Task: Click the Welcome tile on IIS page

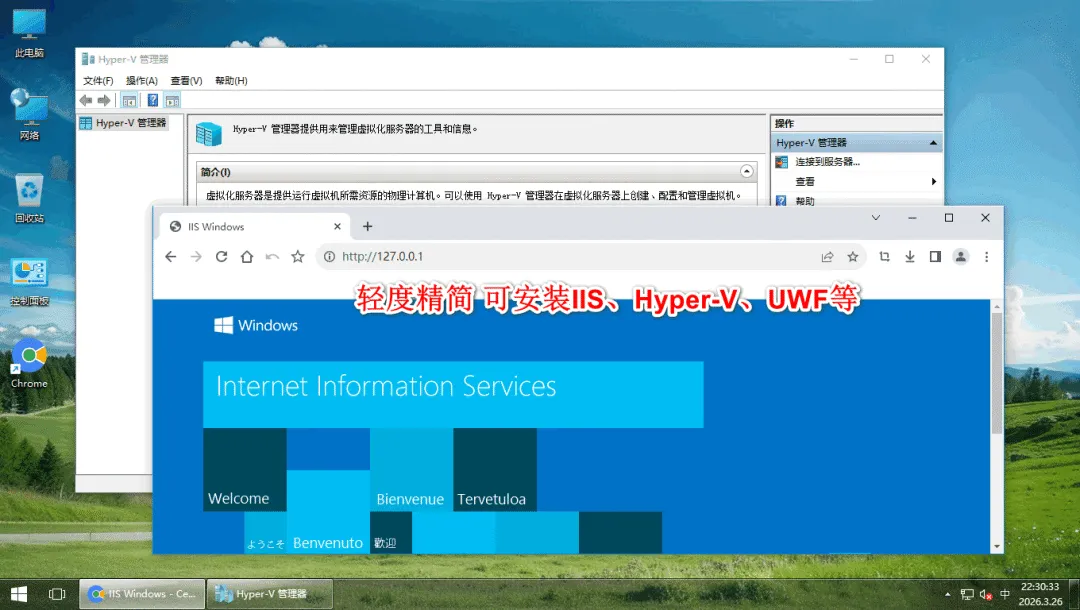Action: point(245,470)
